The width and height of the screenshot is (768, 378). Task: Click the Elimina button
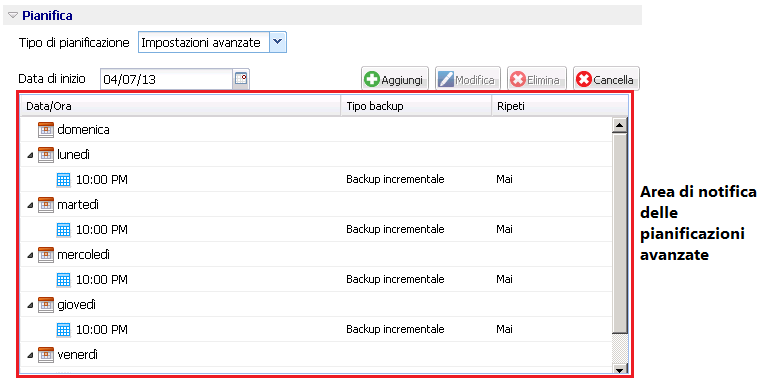tap(537, 79)
